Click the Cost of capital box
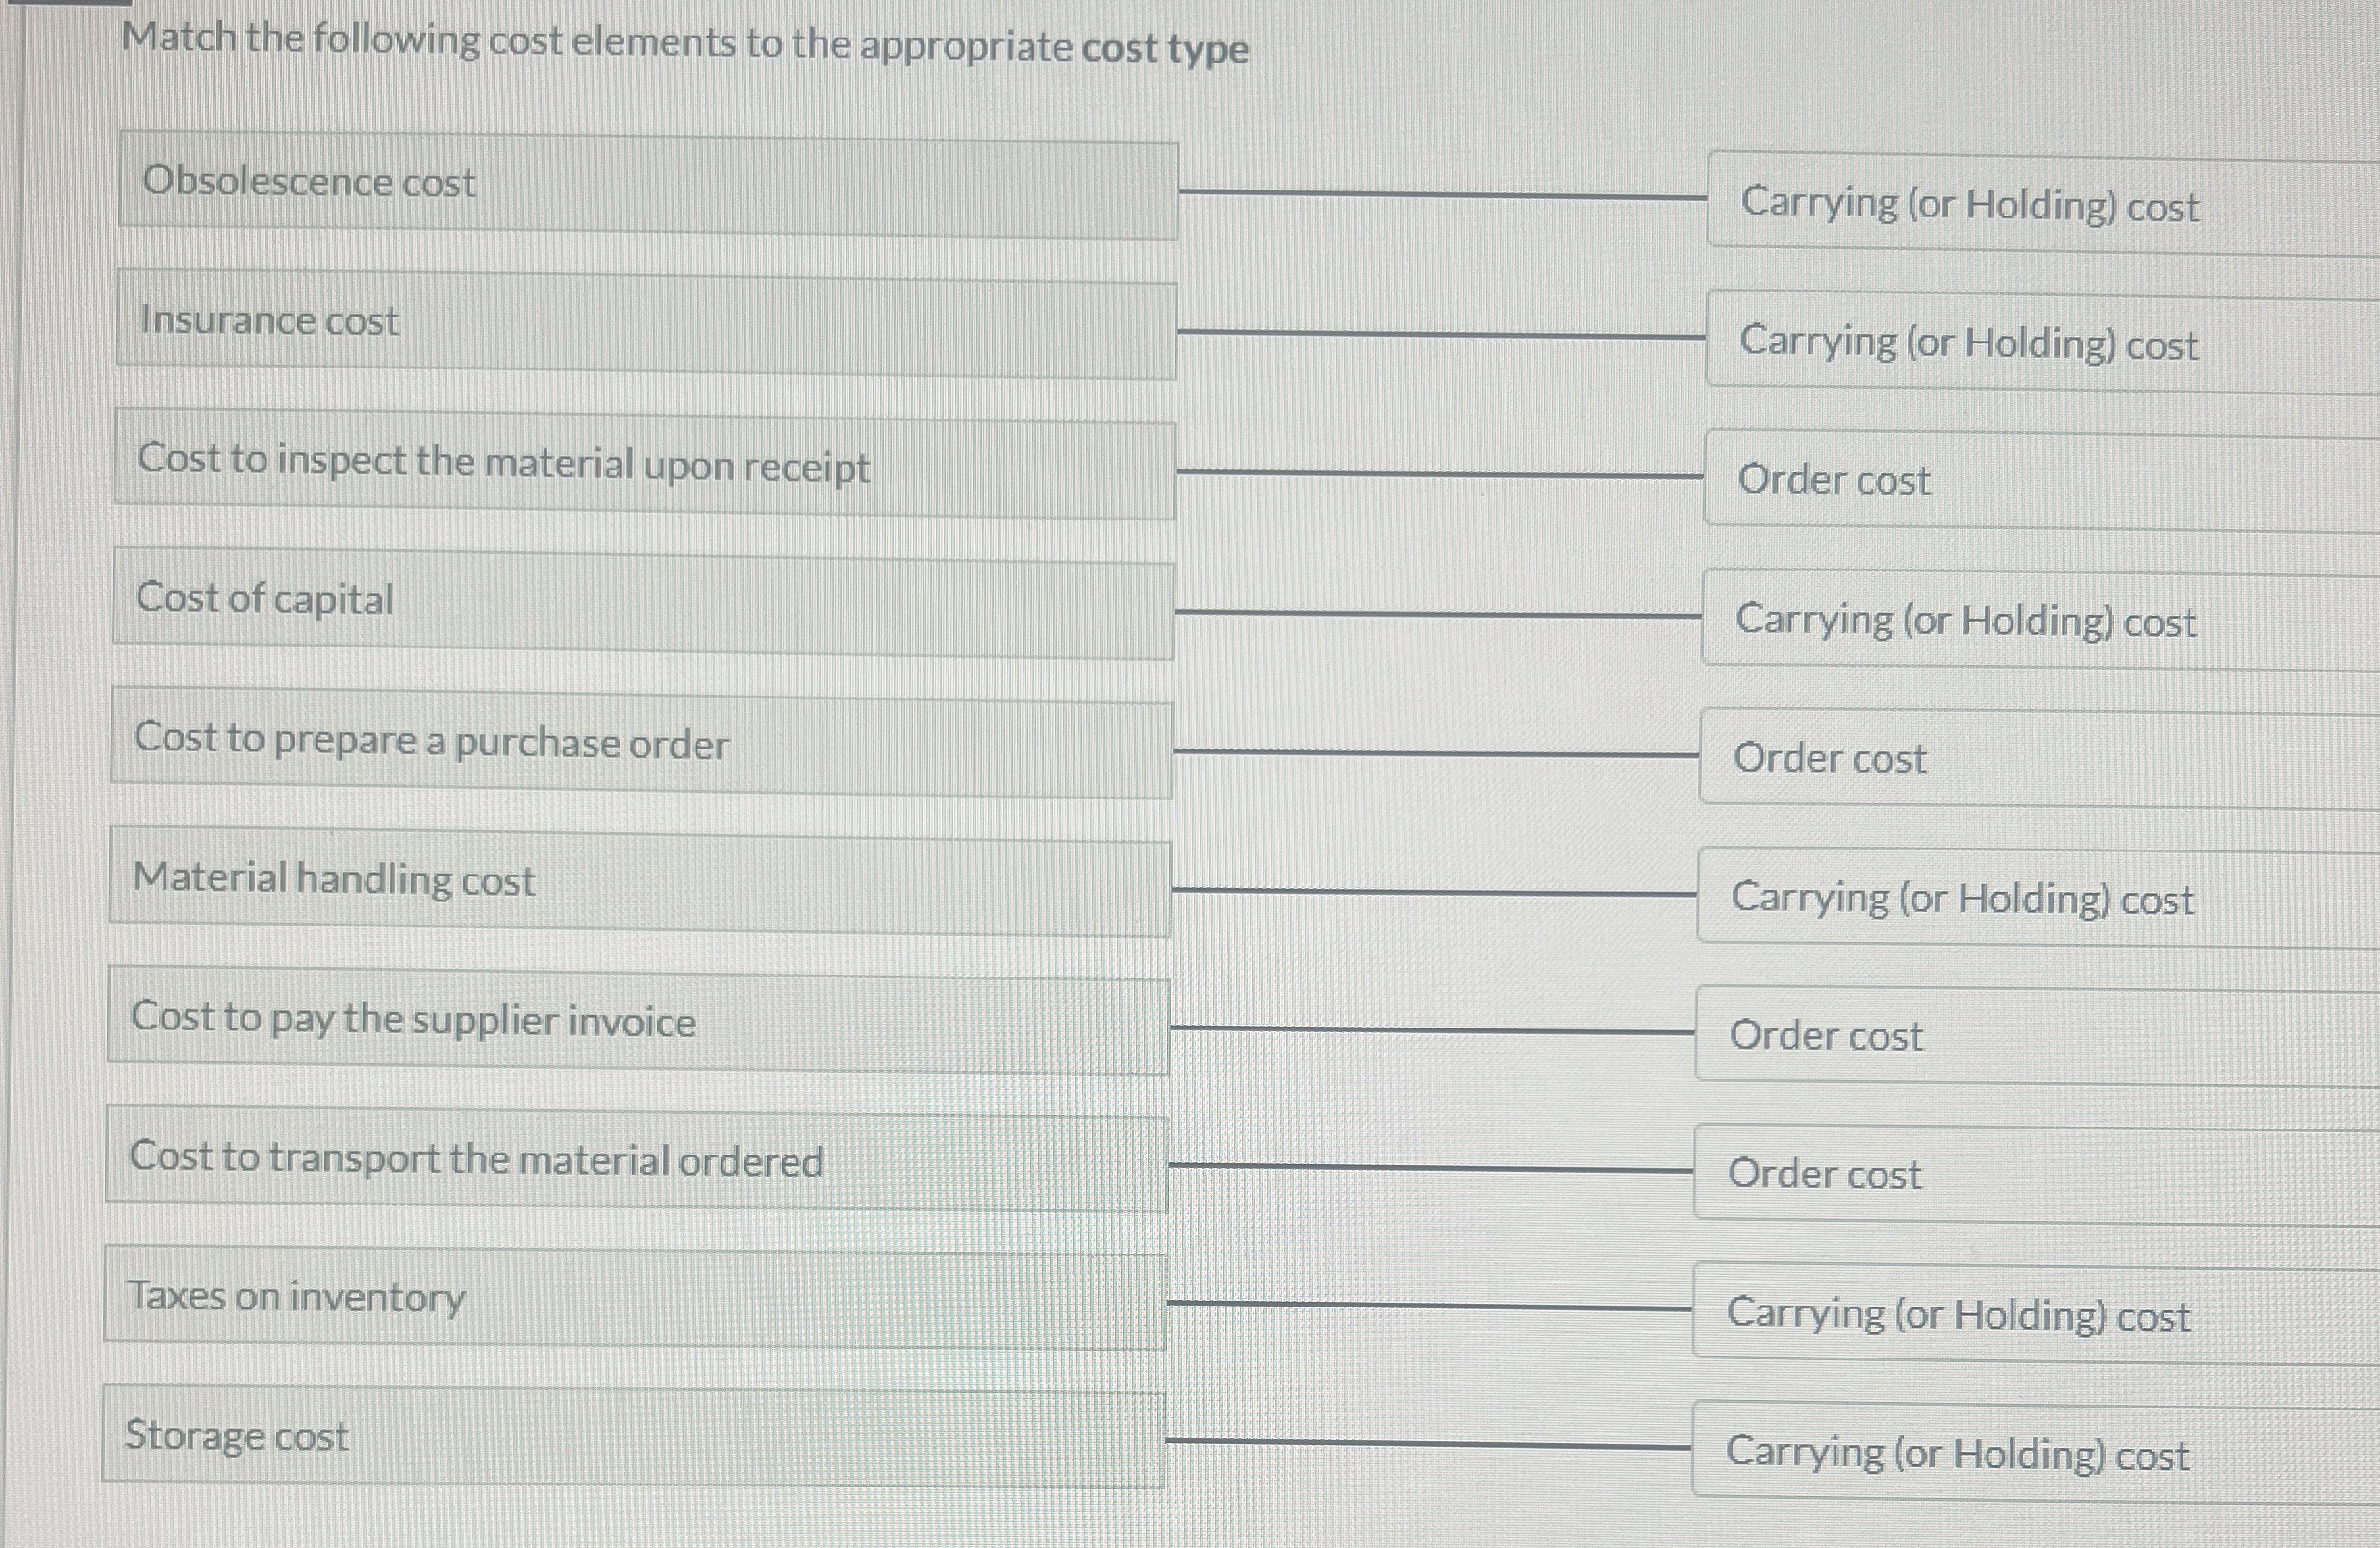Viewport: 2380px width, 1548px height. pos(640,600)
